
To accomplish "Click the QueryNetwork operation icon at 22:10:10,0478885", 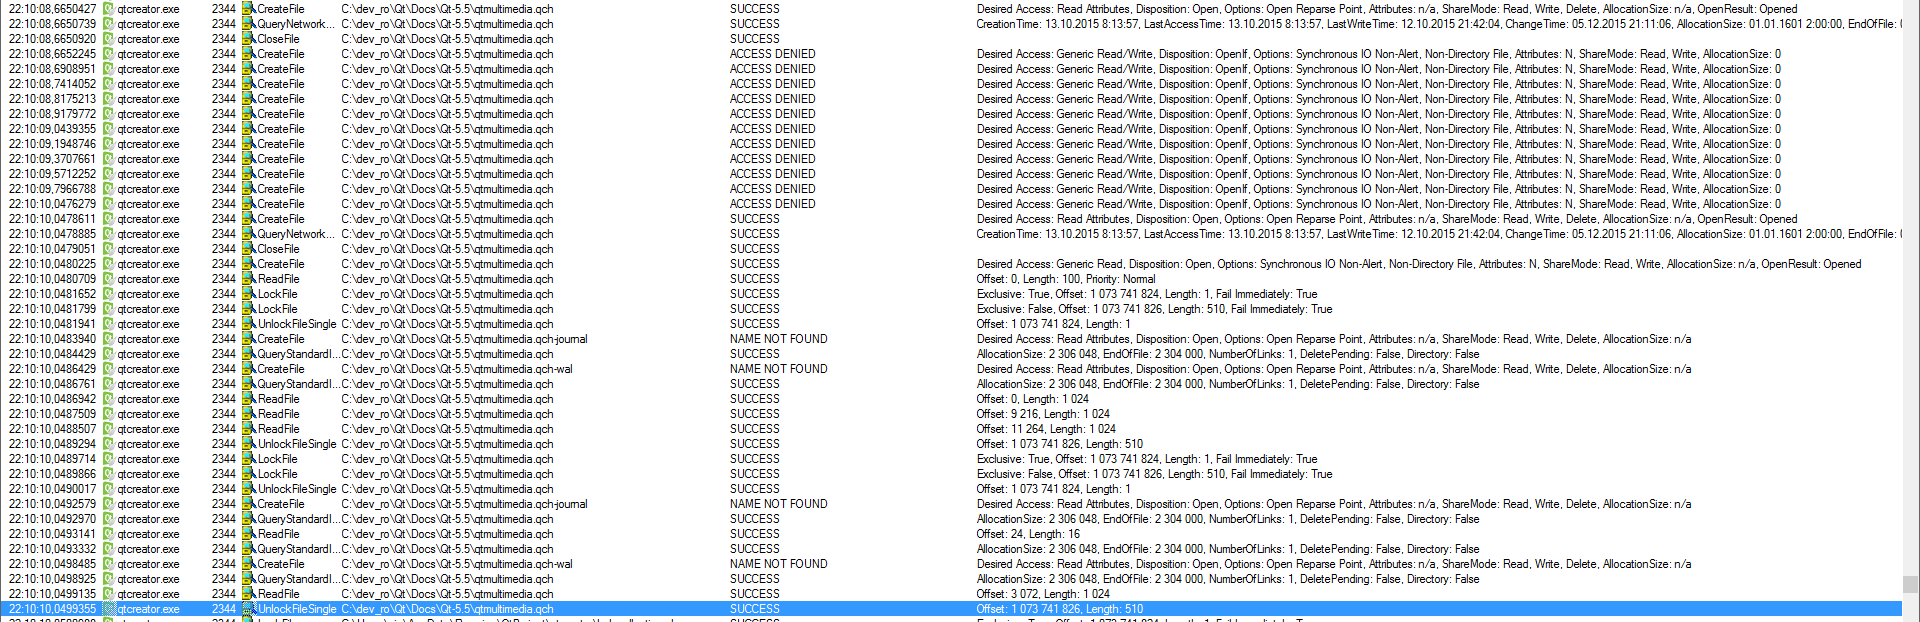I will point(249,234).
